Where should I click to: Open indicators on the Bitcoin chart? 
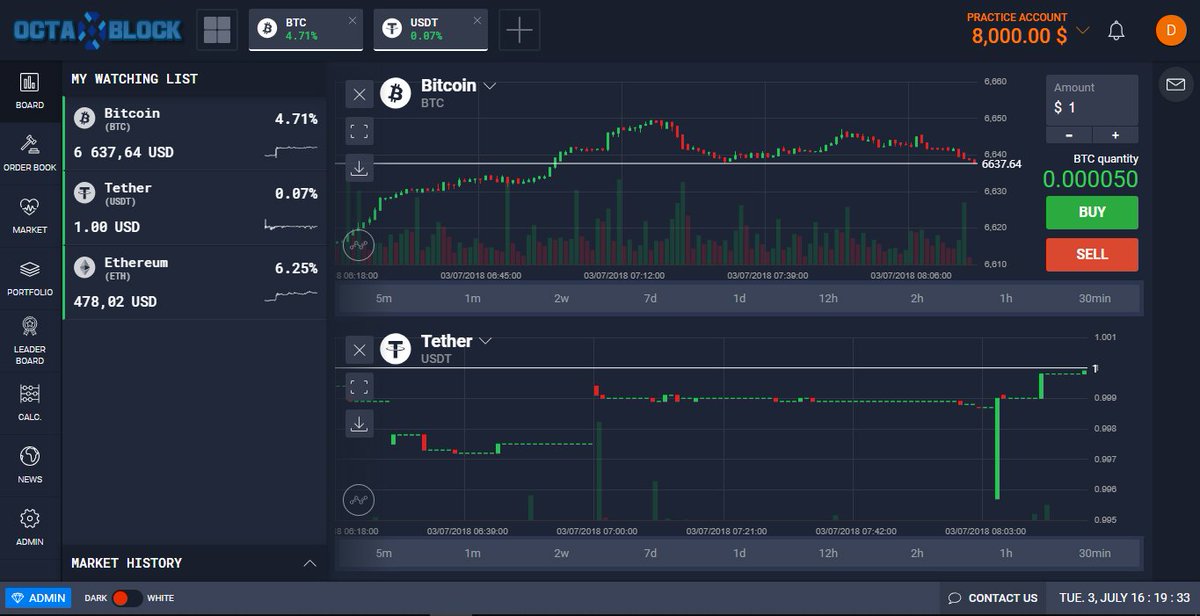click(359, 243)
